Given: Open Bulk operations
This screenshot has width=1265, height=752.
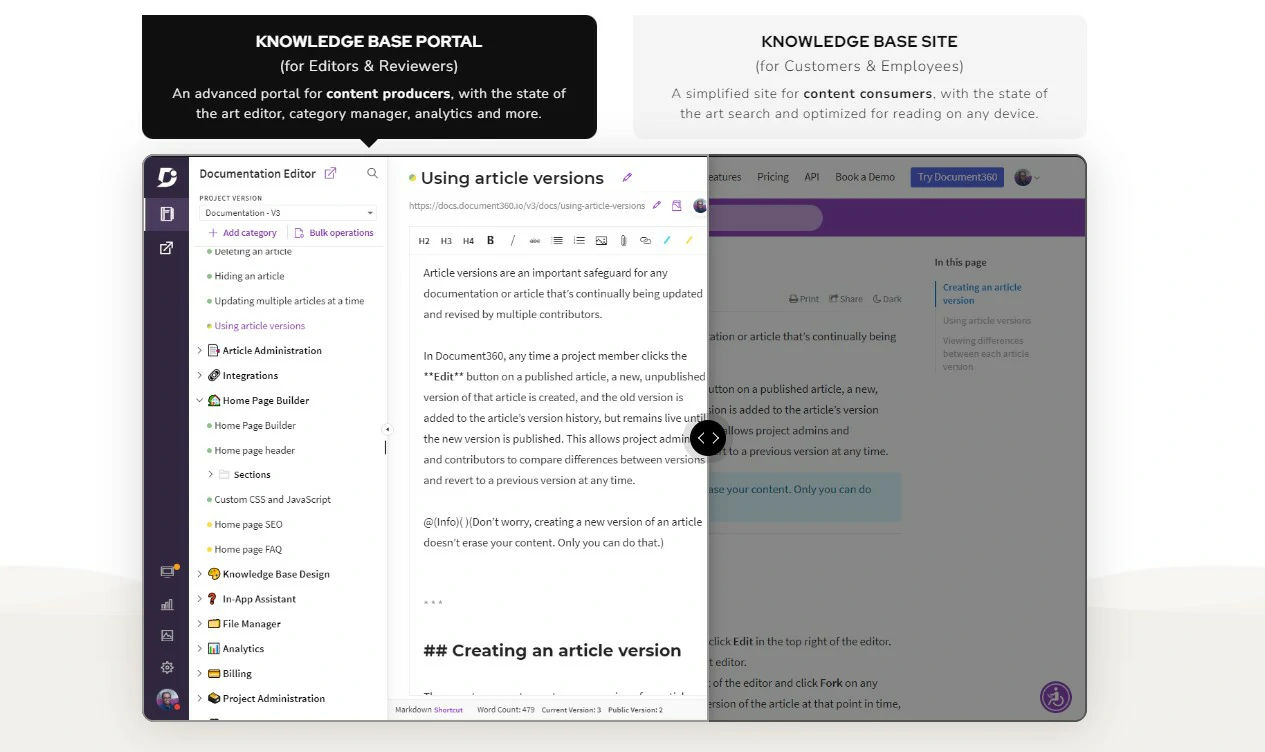Looking at the screenshot, I should 334,233.
